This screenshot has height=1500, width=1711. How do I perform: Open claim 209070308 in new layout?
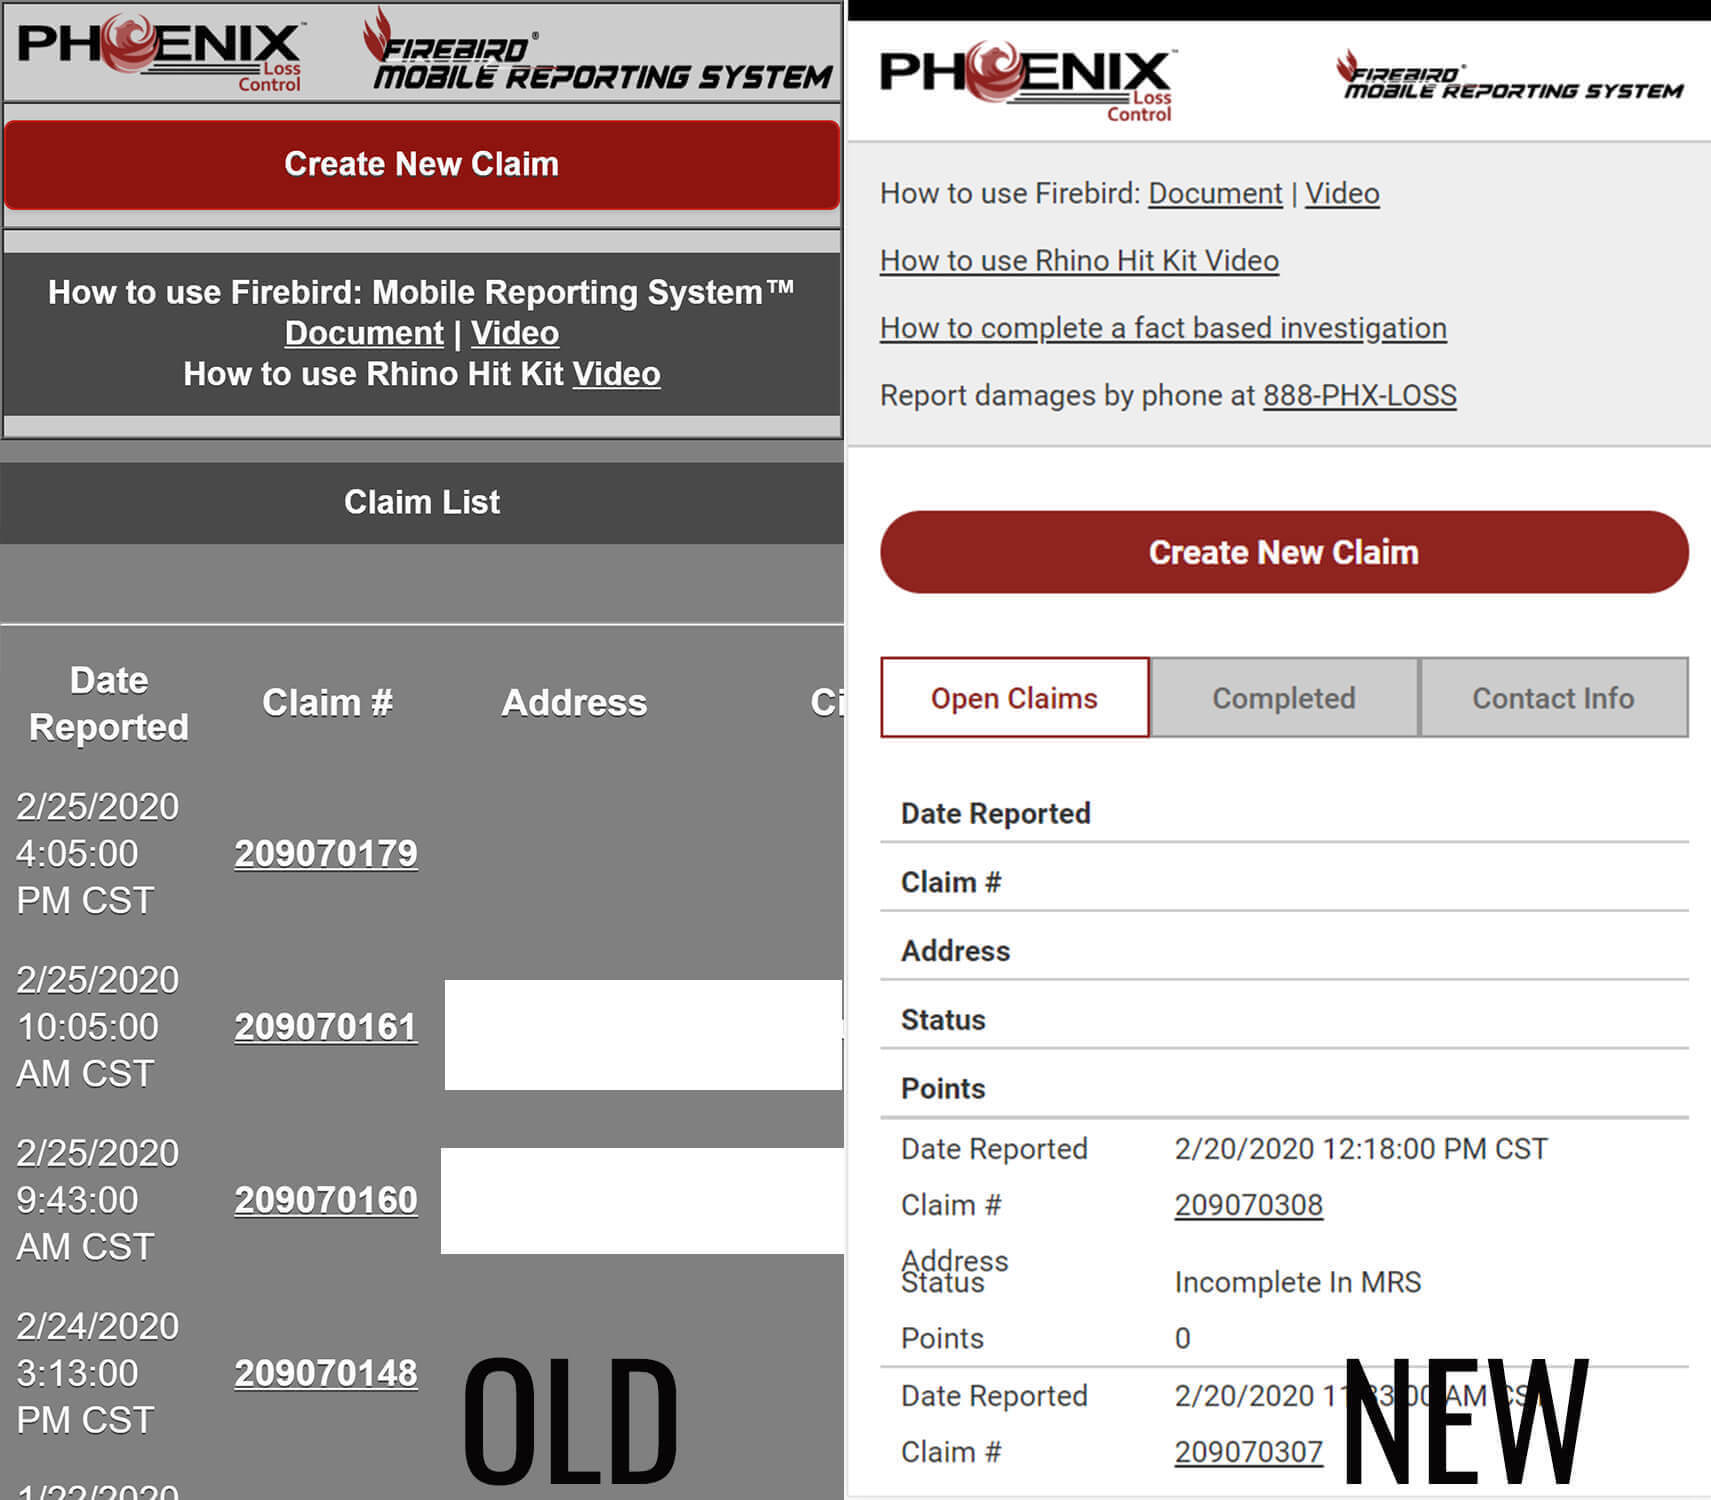(1248, 1205)
